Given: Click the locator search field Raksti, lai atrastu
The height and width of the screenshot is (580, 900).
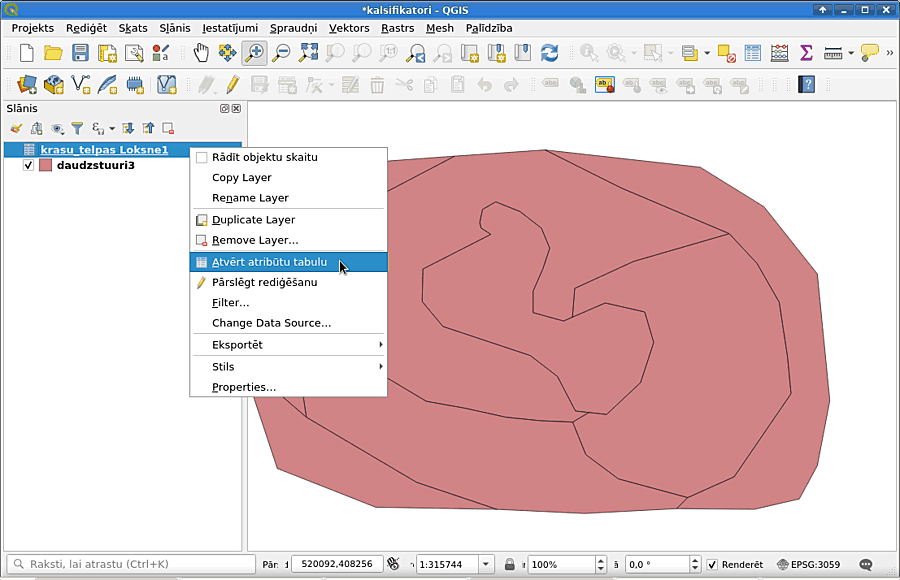Looking at the screenshot, I should pos(131,564).
